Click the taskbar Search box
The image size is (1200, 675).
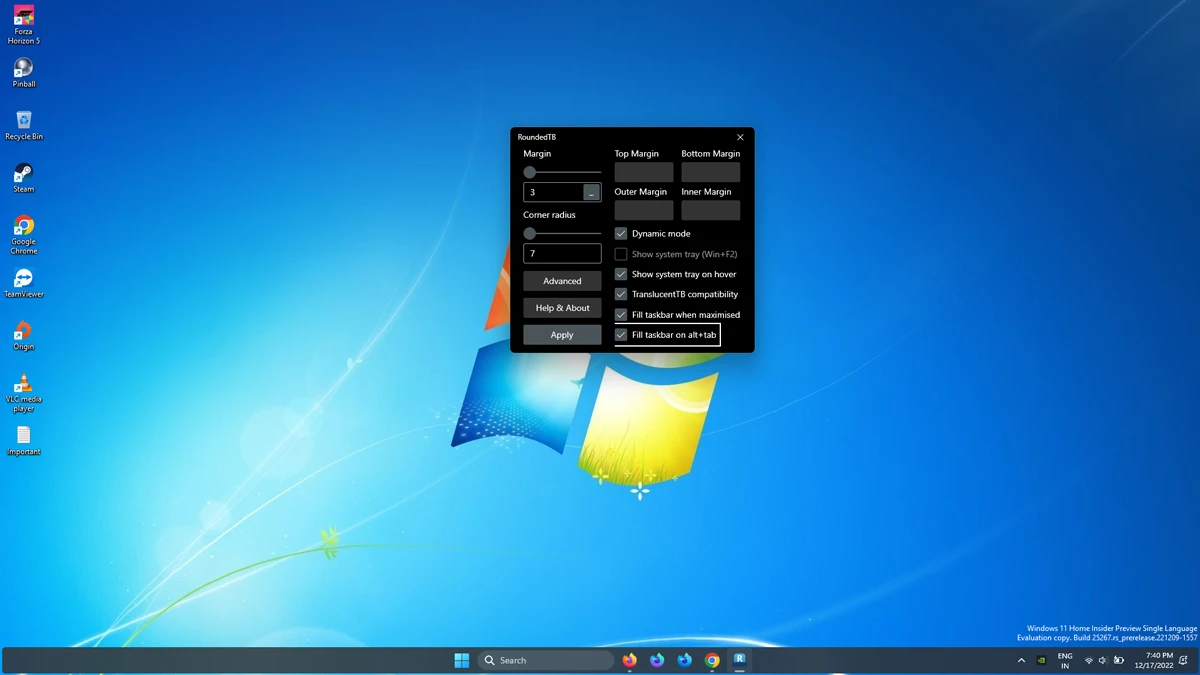pyautogui.click(x=545, y=660)
